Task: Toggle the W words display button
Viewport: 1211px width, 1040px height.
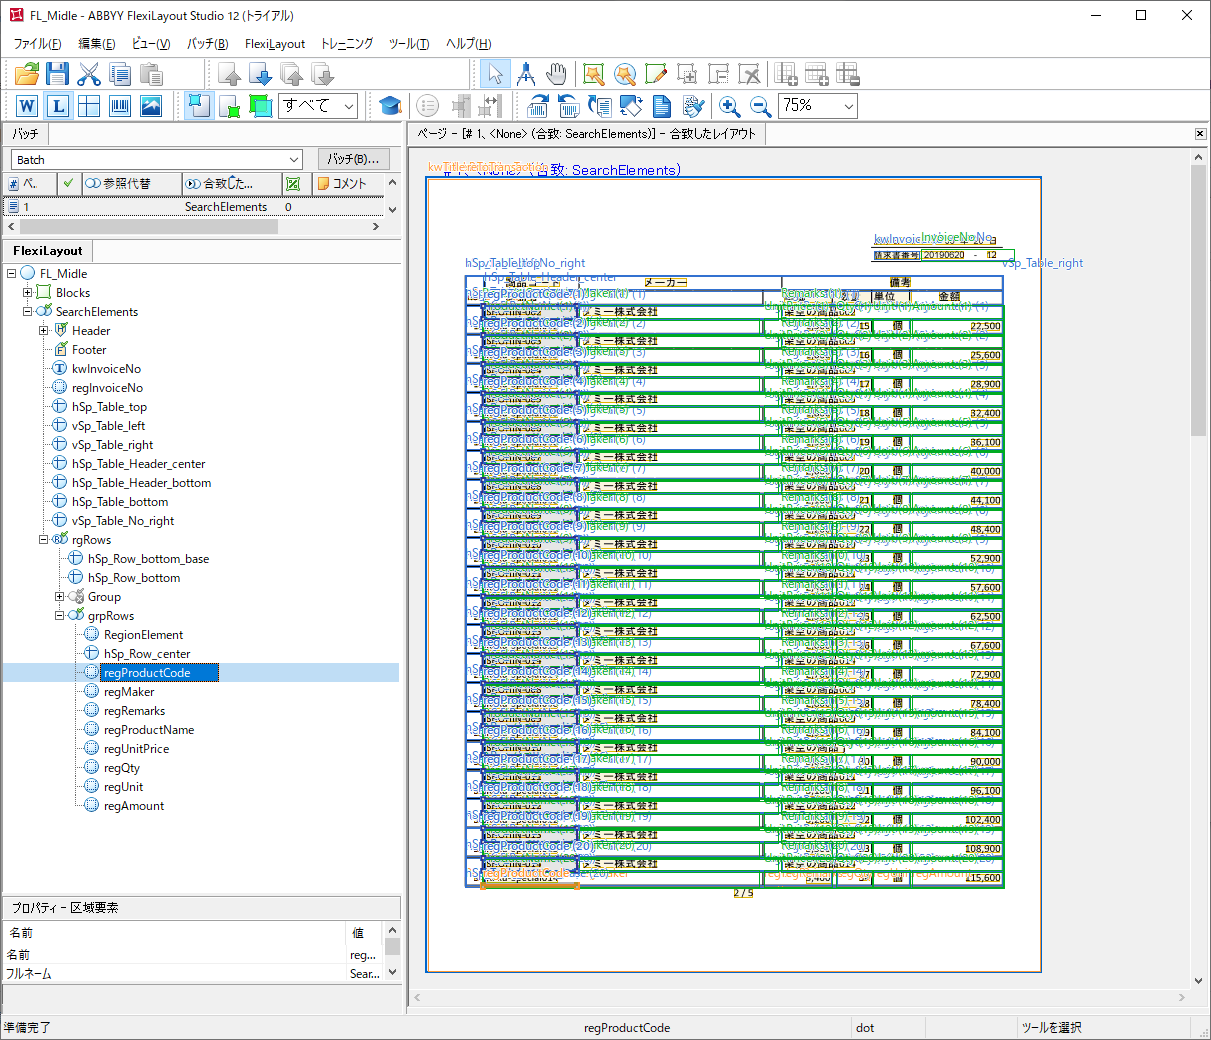Action: [27, 106]
